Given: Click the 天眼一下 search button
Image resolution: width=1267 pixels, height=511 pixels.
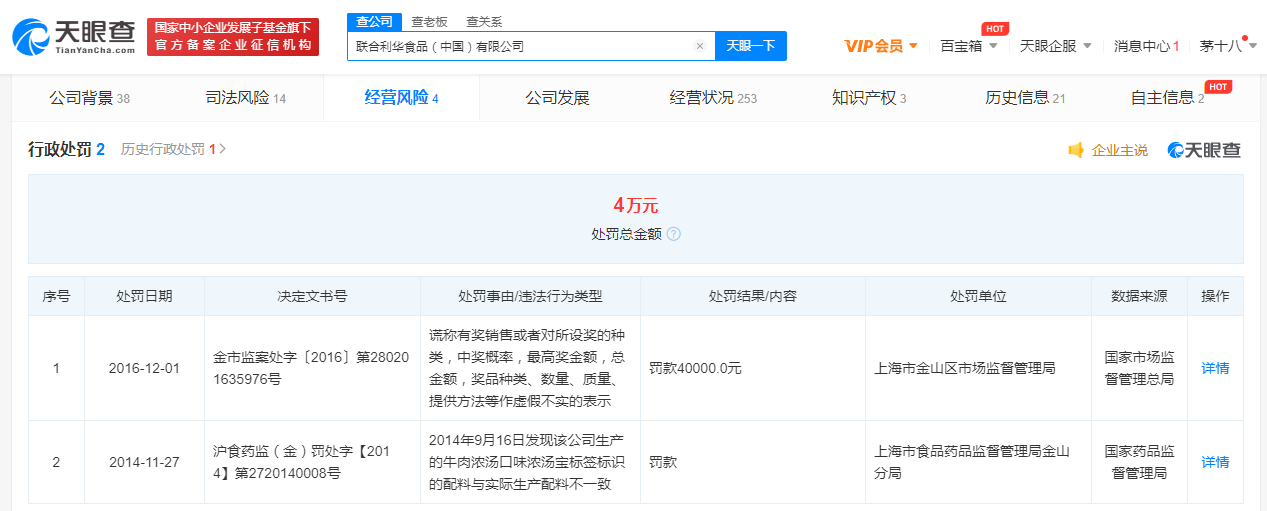Looking at the screenshot, I should pyautogui.click(x=751, y=46).
